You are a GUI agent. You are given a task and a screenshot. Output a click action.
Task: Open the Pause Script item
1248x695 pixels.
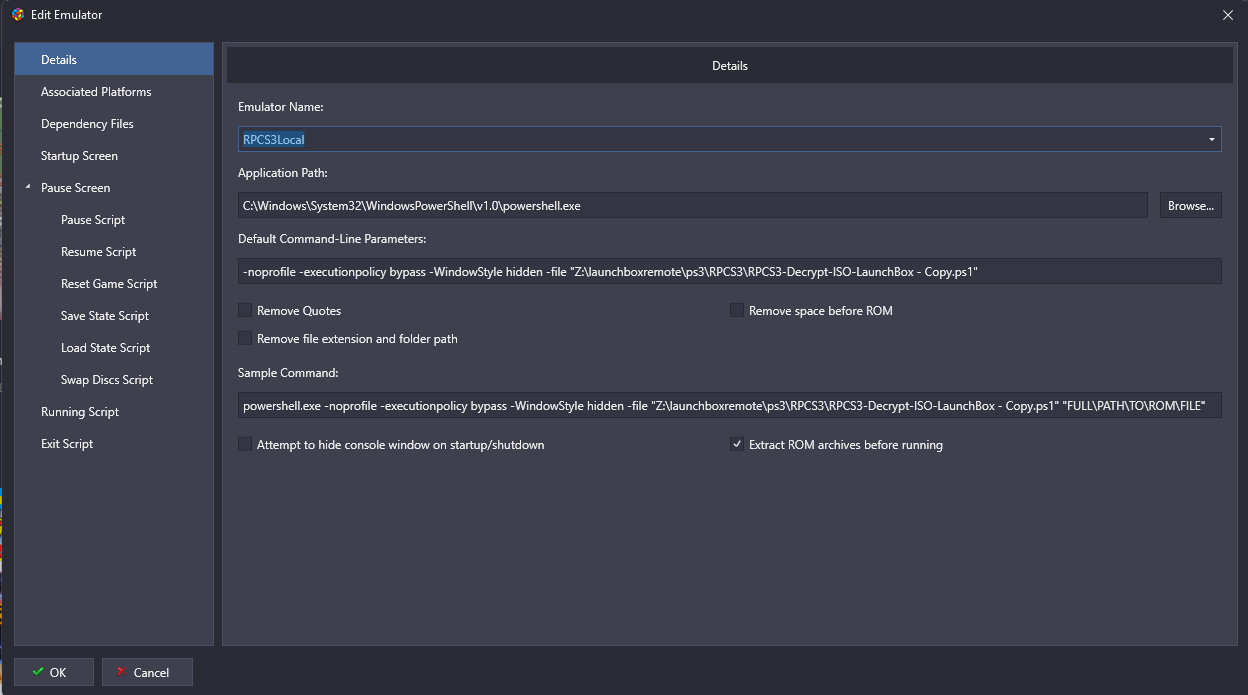(x=114, y=220)
